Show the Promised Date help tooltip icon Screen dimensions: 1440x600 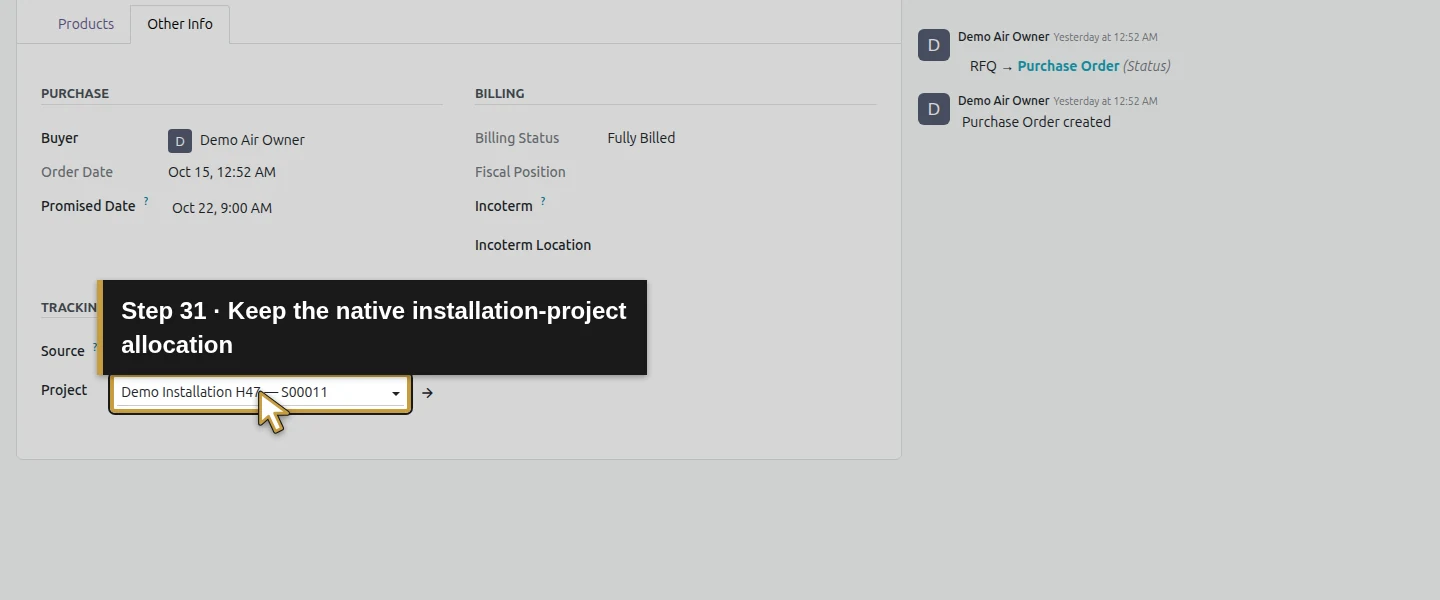pyautogui.click(x=146, y=201)
